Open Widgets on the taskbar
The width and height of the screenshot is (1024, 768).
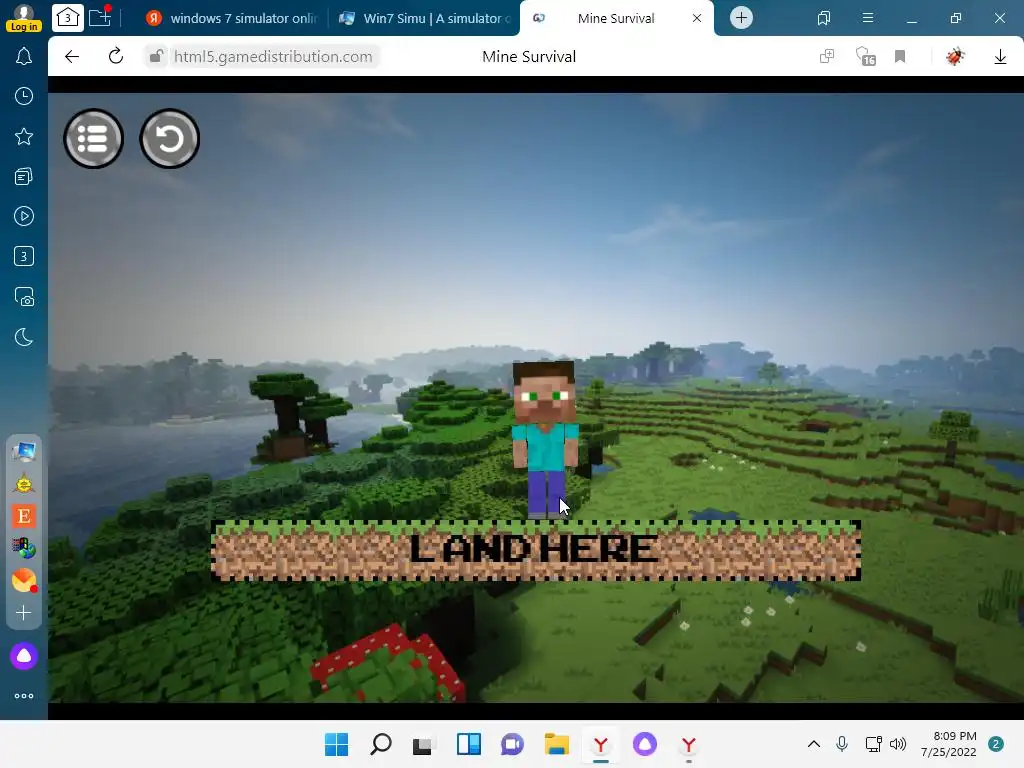469,744
